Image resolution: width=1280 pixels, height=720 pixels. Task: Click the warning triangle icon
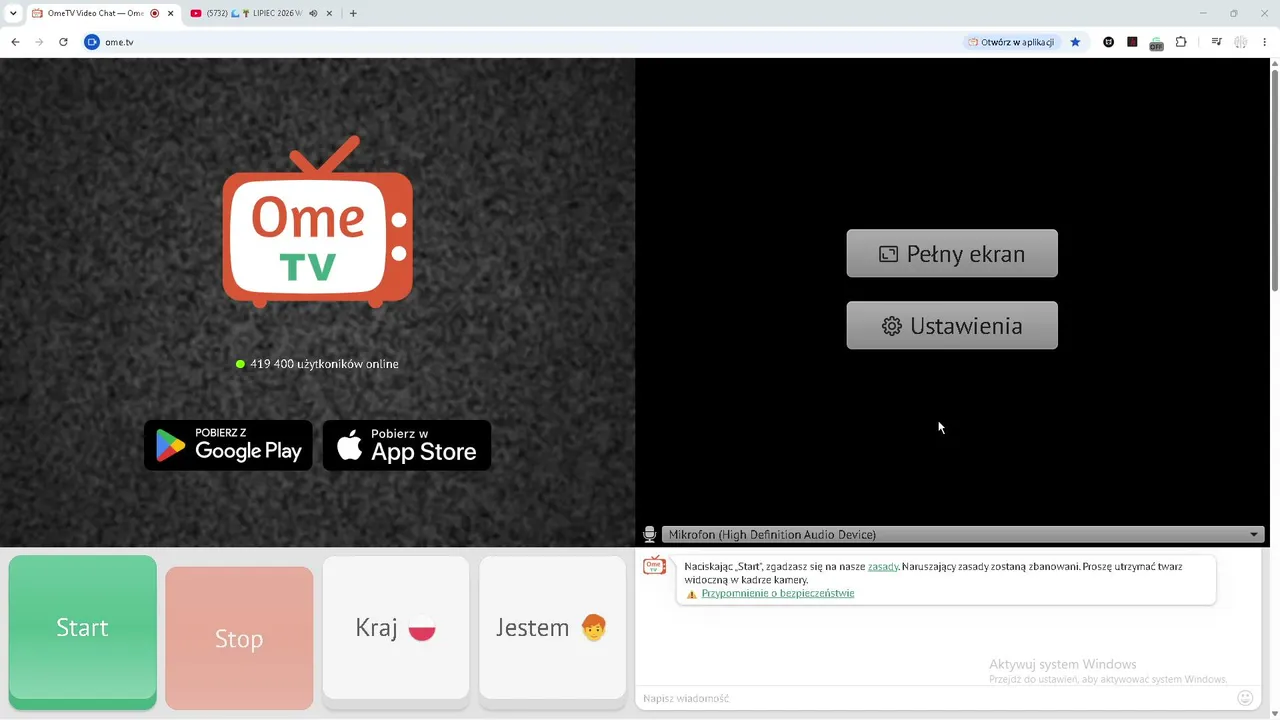[691, 594]
